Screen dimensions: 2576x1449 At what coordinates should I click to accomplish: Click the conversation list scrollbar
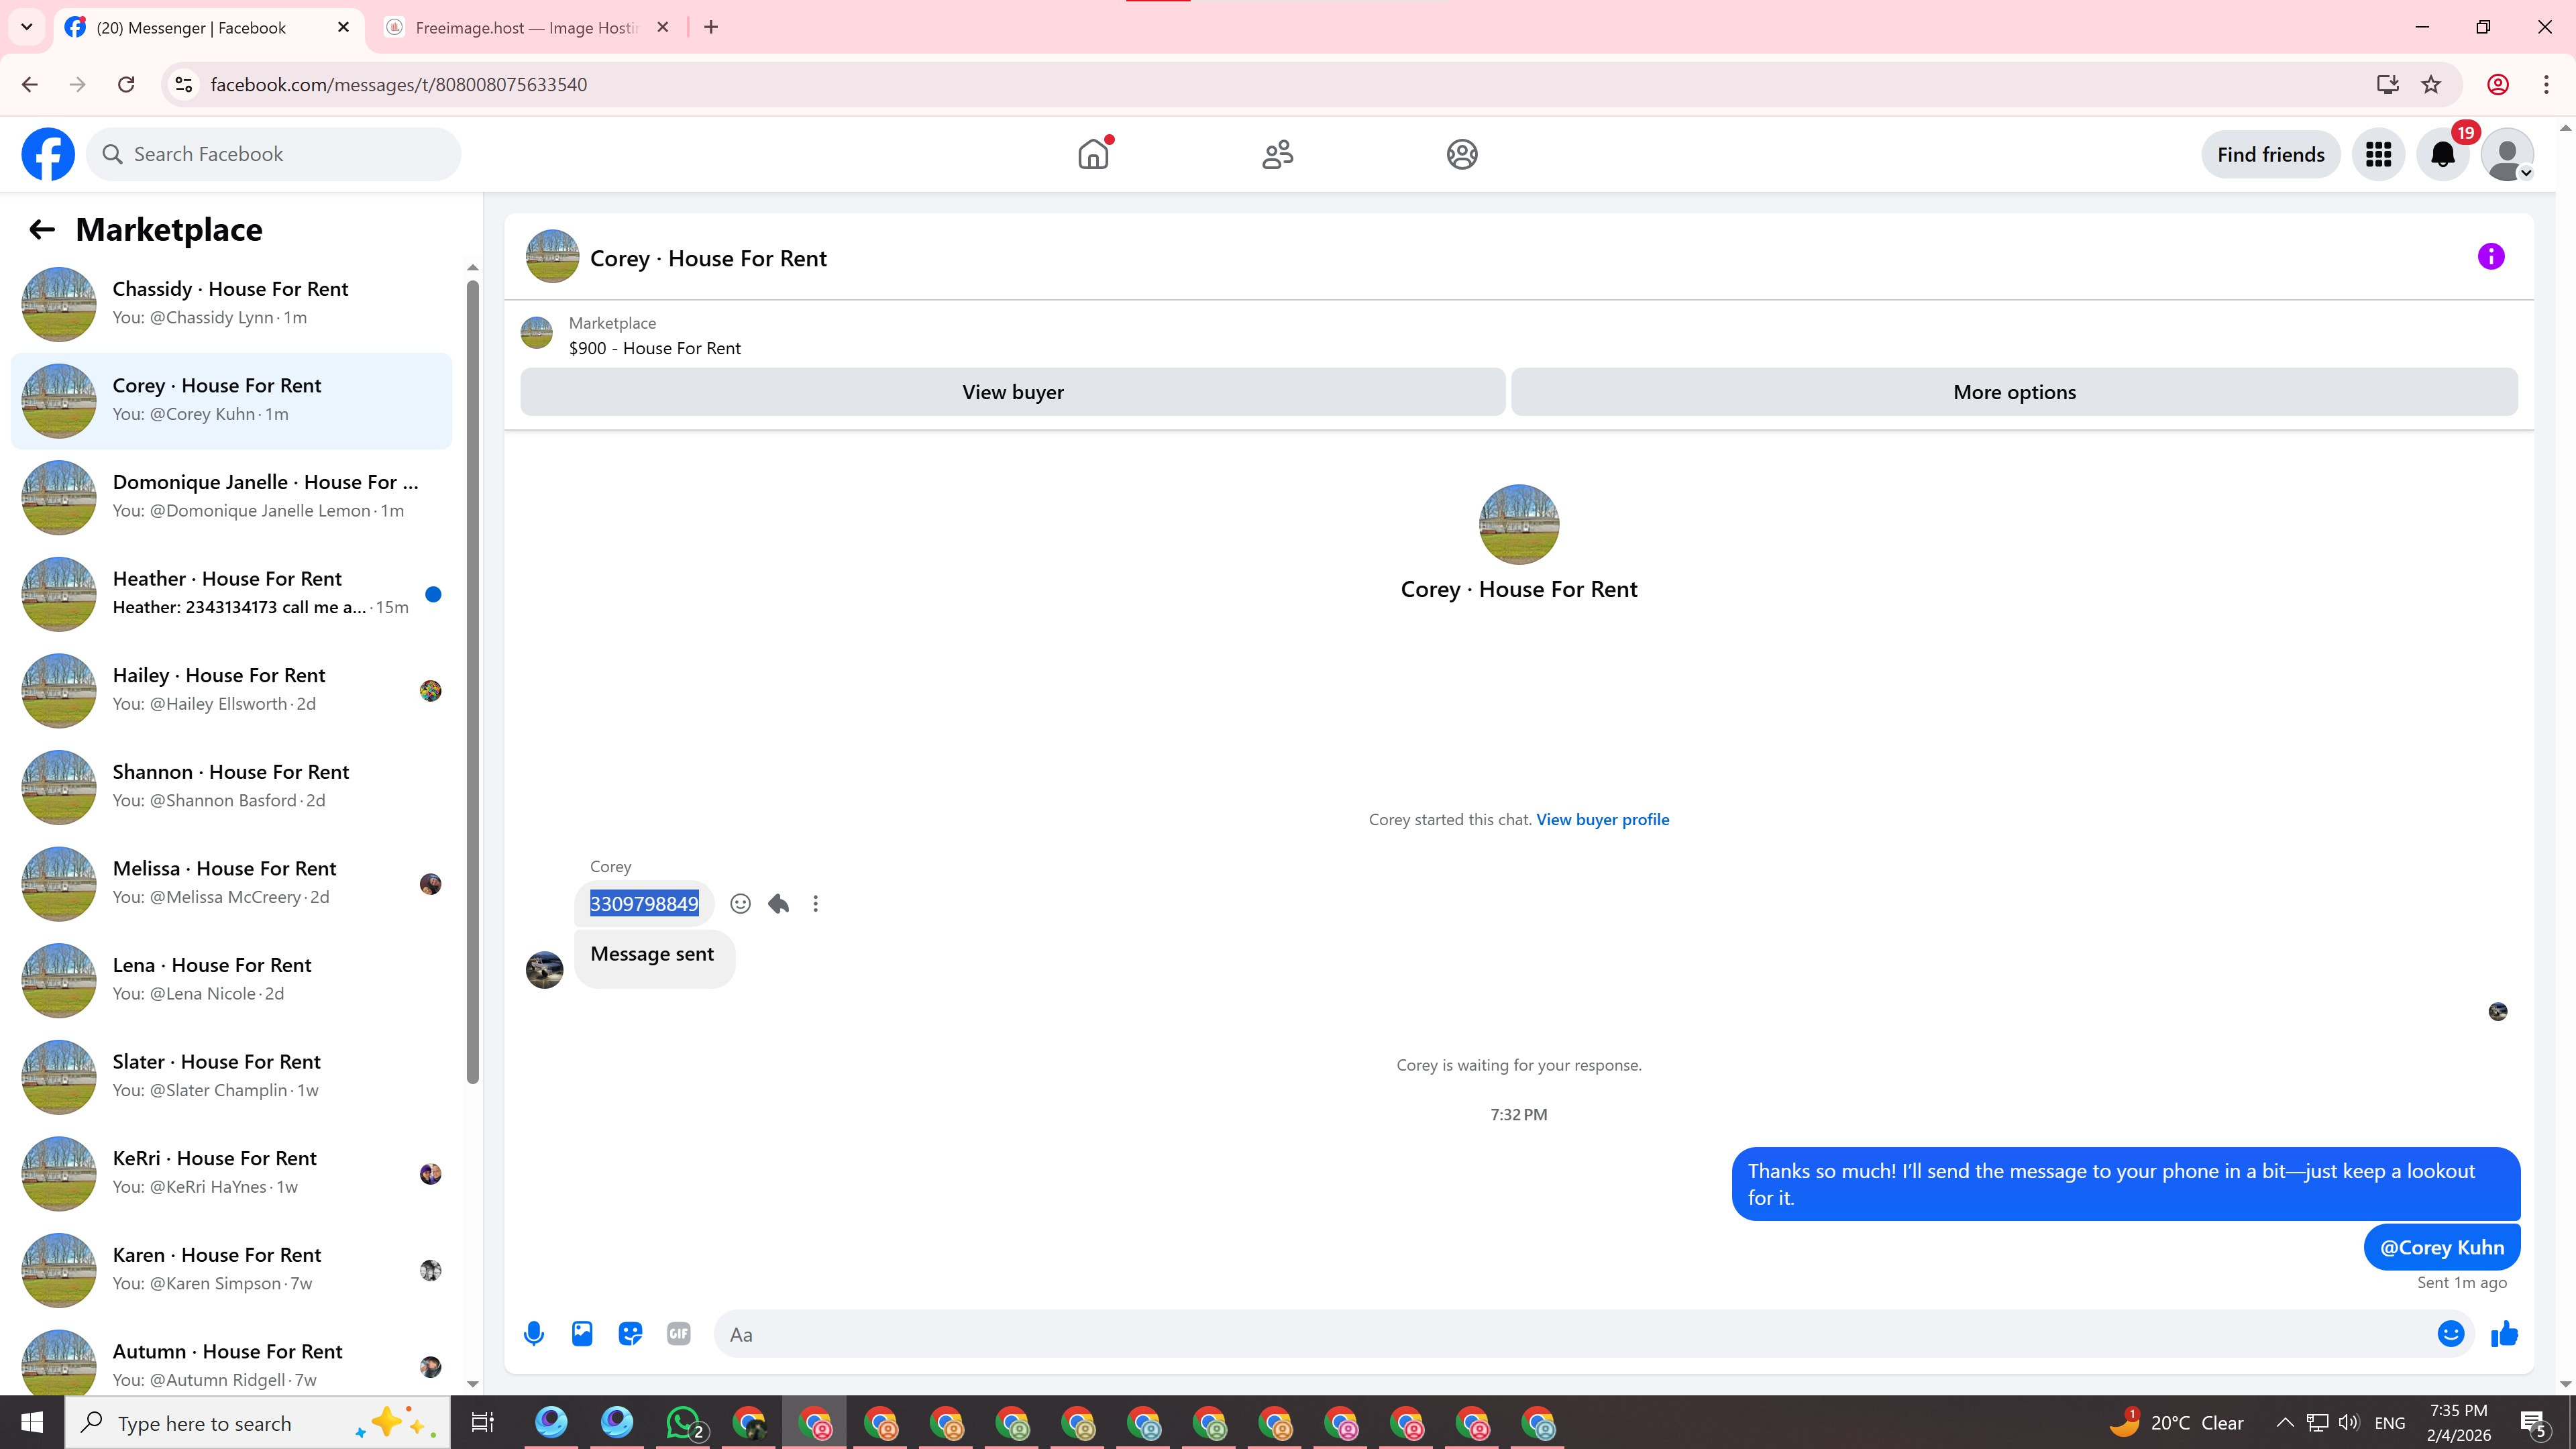click(x=472, y=680)
